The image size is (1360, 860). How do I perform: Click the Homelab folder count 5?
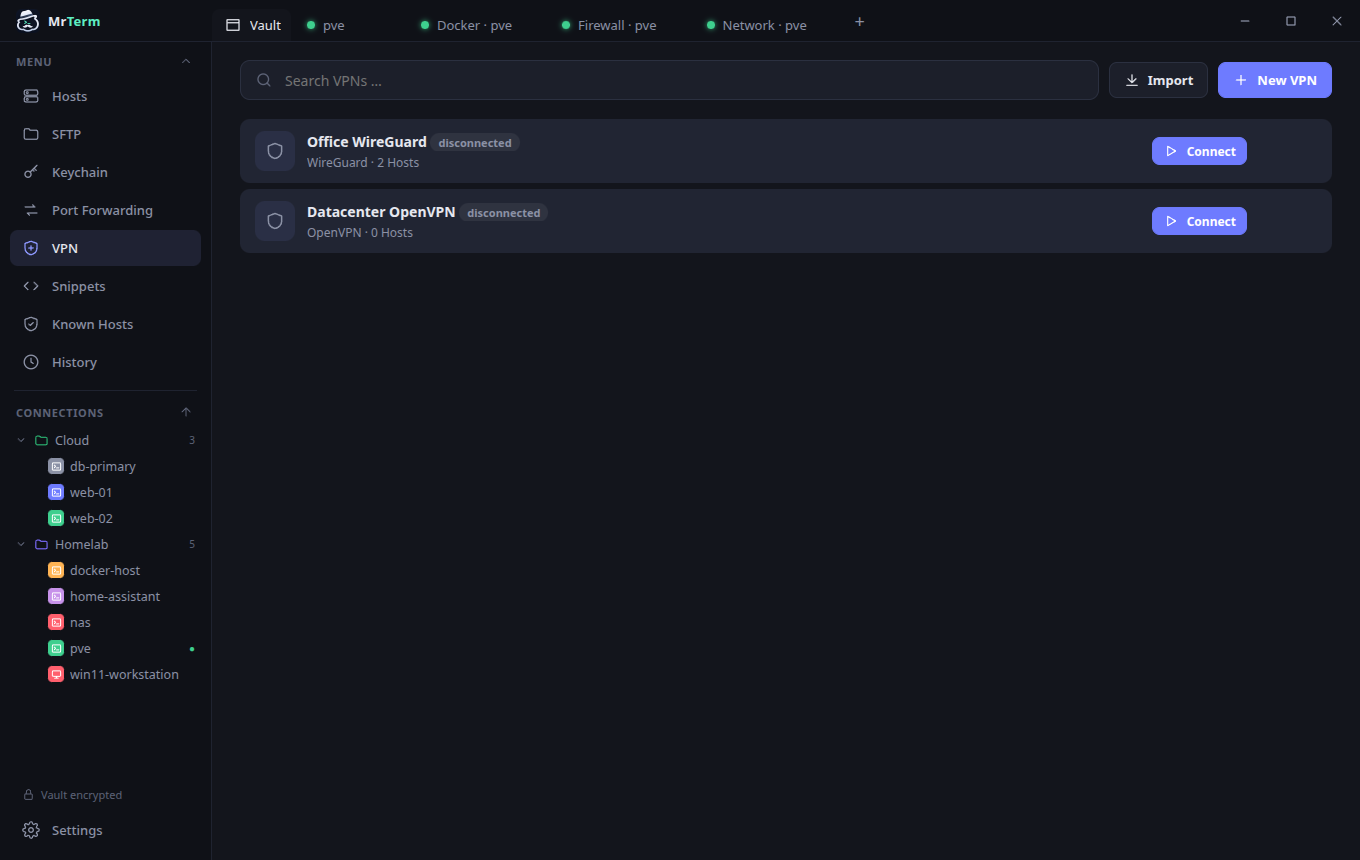pyautogui.click(x=192, y=544)
